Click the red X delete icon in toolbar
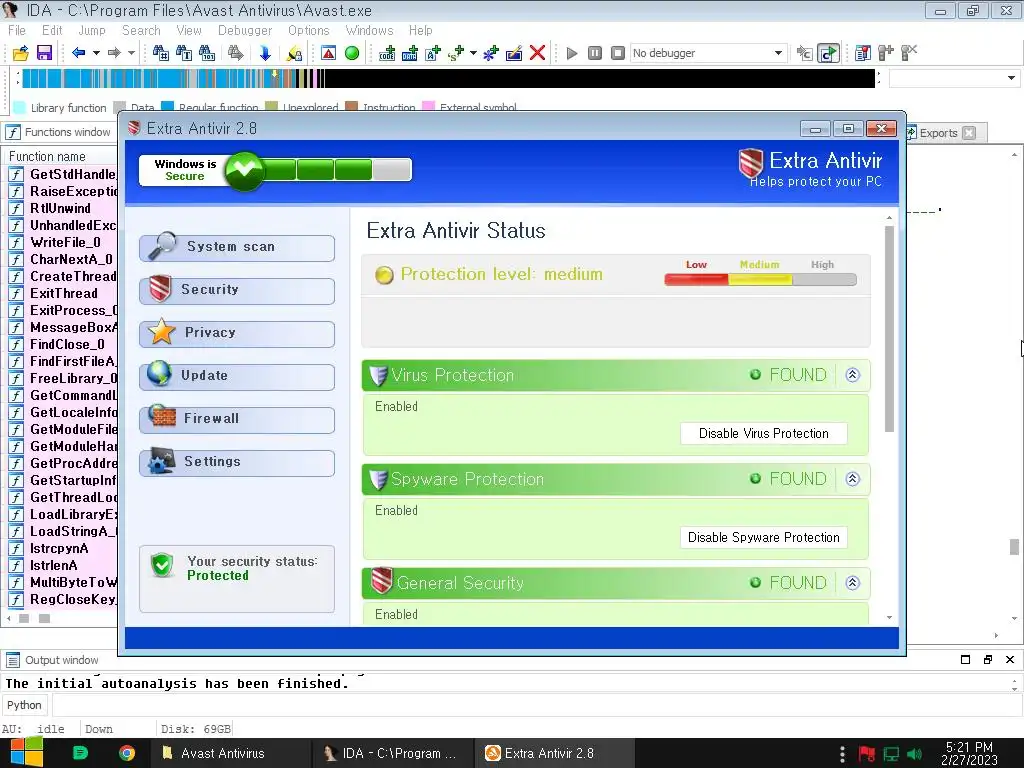Image resolution: width=1024 pixels, height=768 pixels. point(537,53)
